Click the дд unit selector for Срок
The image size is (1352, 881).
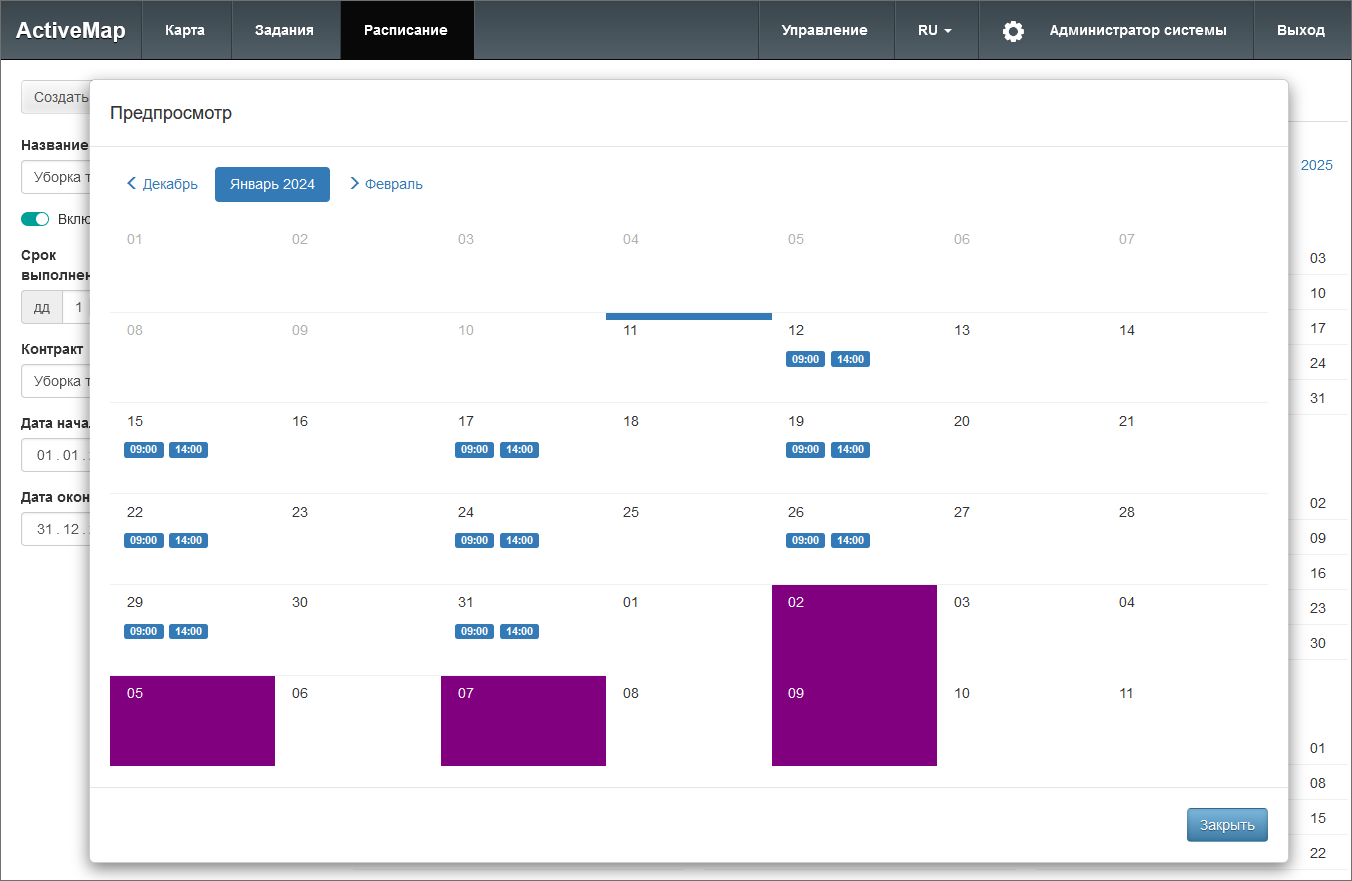coord(41,307)
